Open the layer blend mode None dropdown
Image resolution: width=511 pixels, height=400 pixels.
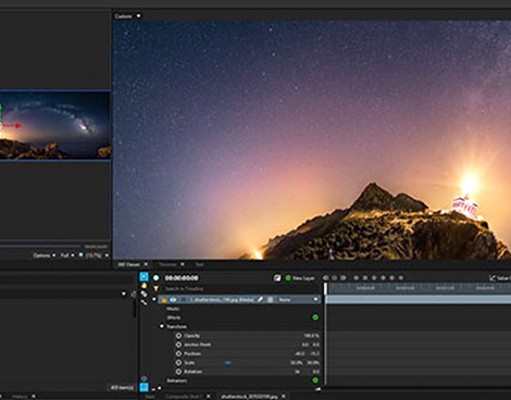click(x=298, y=299)
